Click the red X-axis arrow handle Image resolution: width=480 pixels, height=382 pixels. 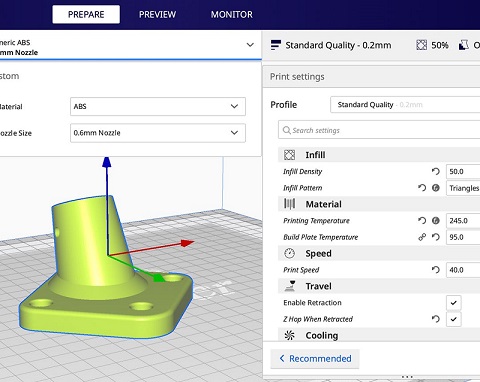pos(188,243)
